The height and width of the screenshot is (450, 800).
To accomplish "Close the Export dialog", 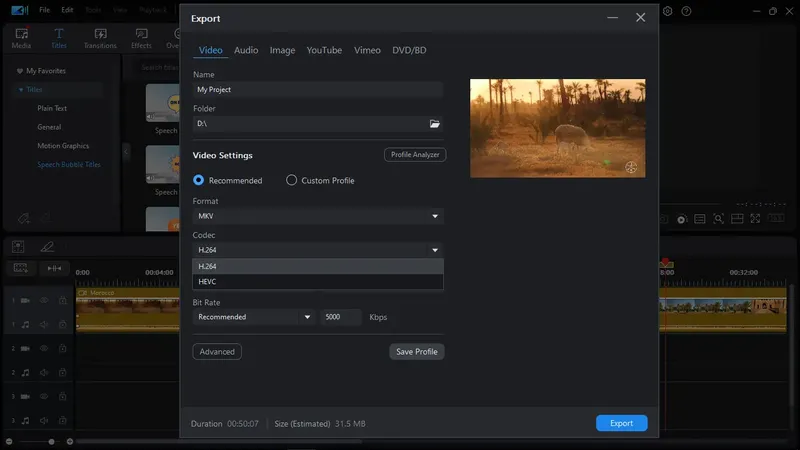I will pos(640,18).
